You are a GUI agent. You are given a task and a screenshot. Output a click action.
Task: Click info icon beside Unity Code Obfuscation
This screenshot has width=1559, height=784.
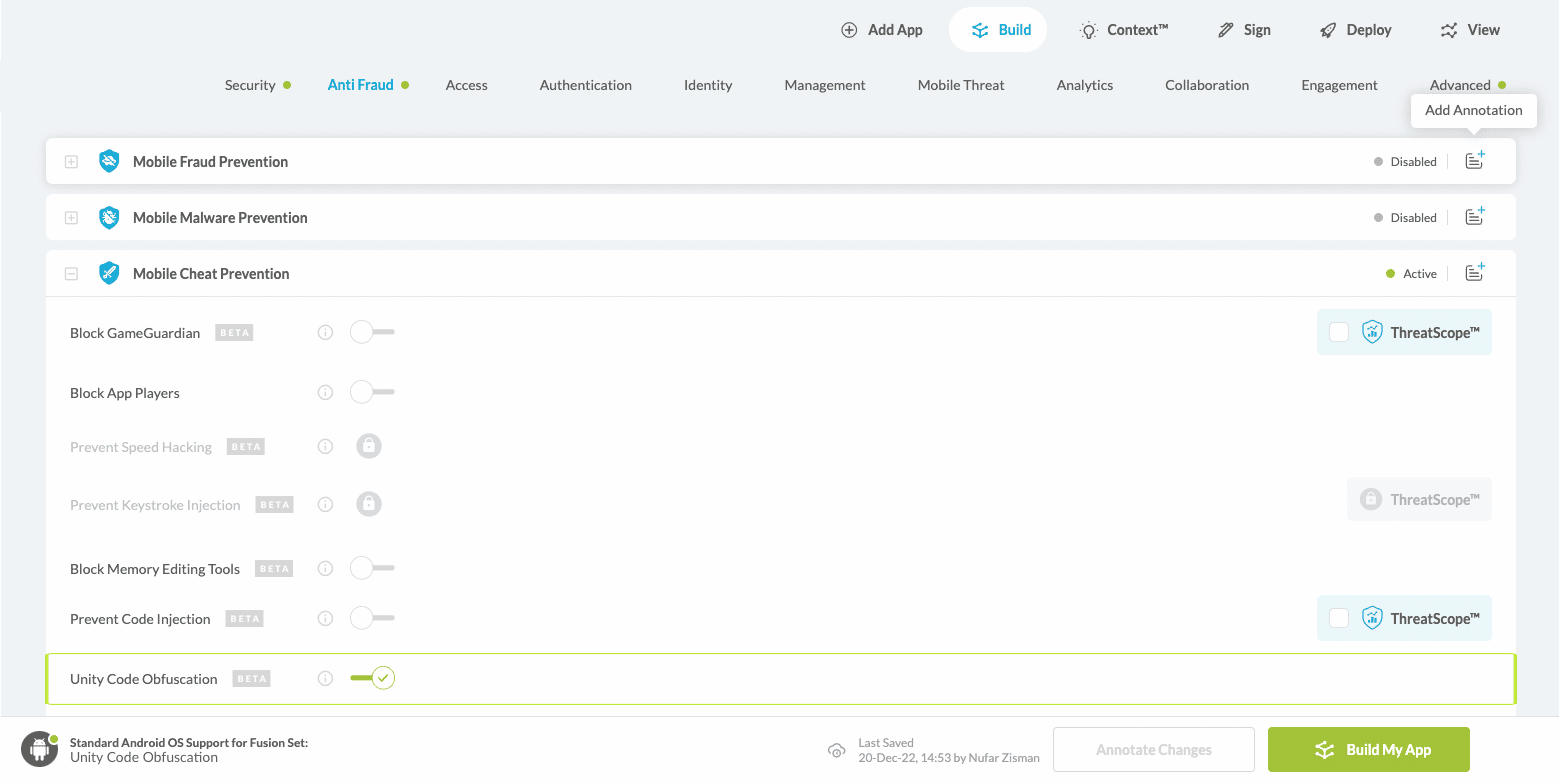click(325, 679)
